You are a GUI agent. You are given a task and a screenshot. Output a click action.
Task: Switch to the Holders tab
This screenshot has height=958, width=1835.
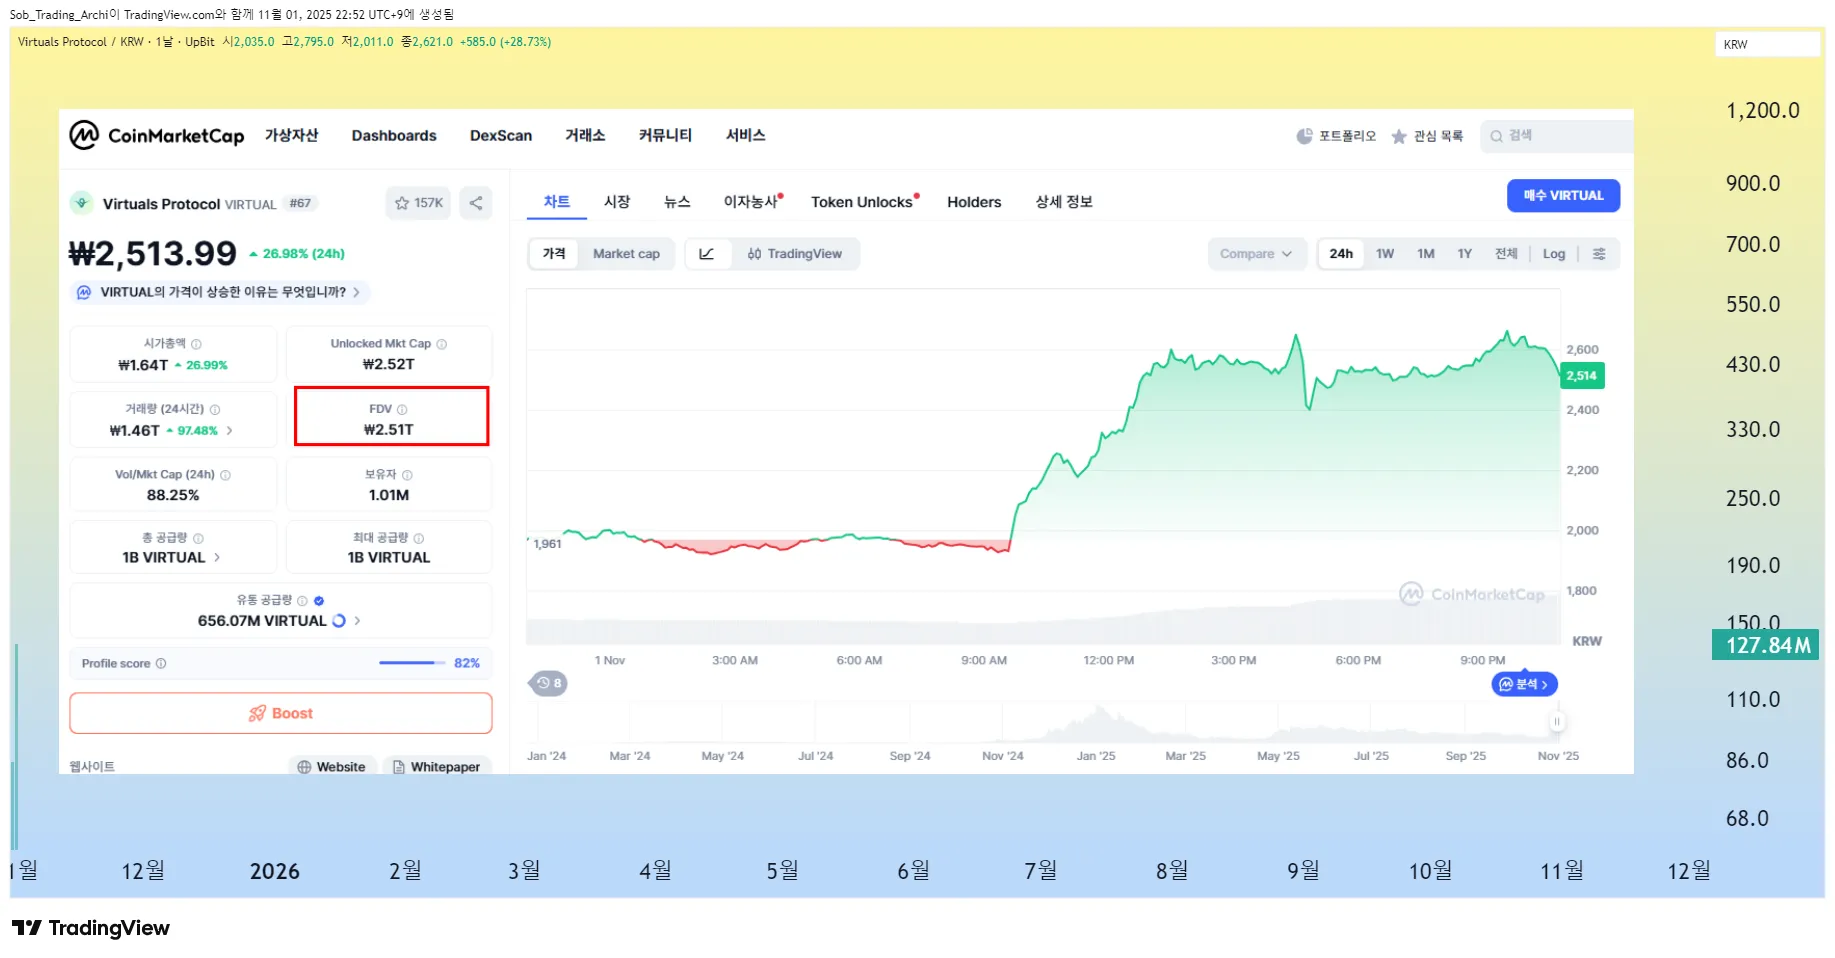point(973,202)
